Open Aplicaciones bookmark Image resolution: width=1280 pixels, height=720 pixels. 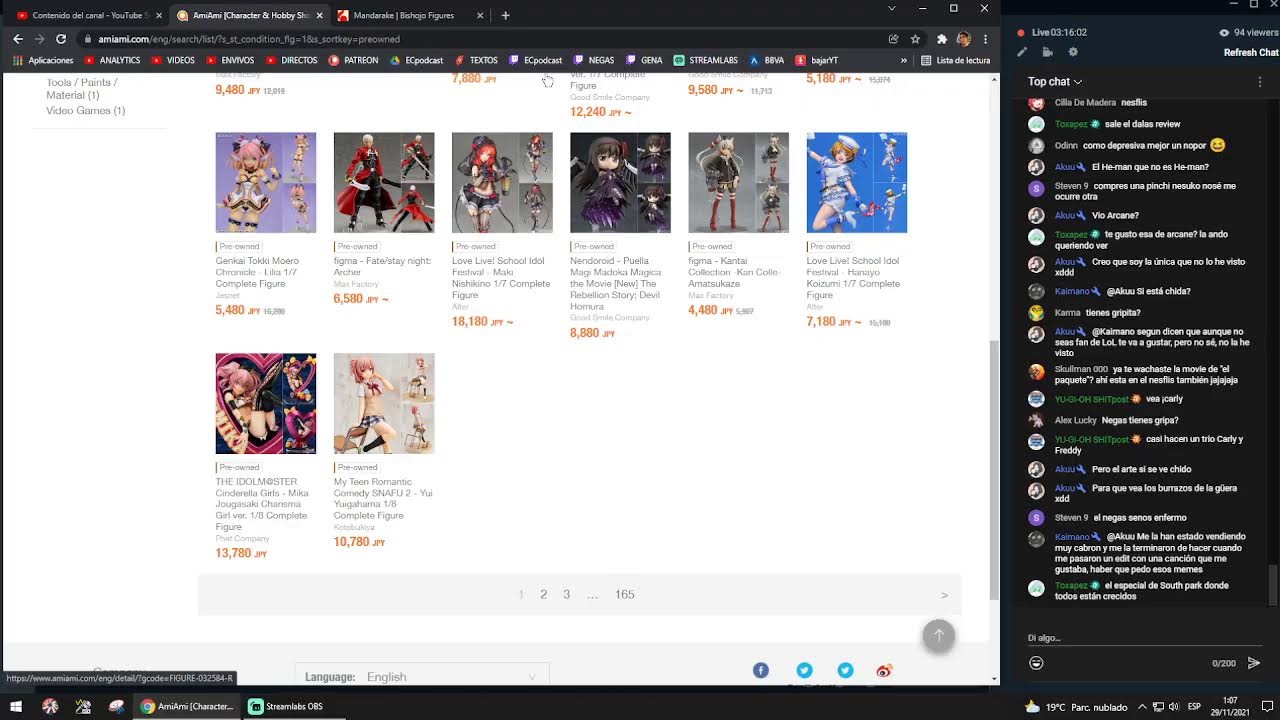point(43,60)
